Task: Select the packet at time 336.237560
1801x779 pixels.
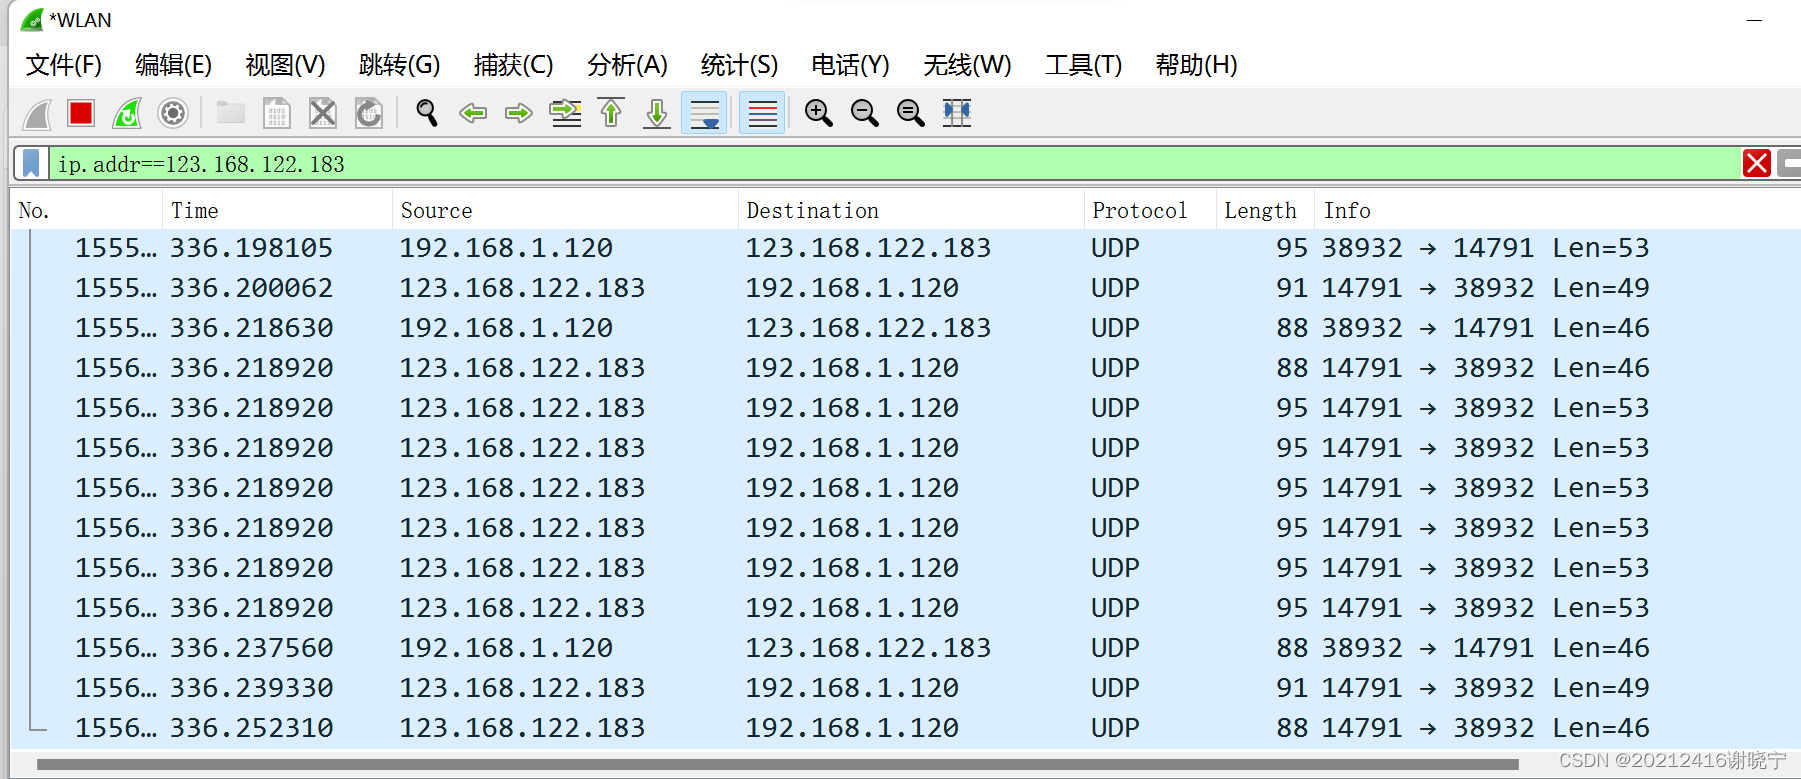Action: point(905,648)
